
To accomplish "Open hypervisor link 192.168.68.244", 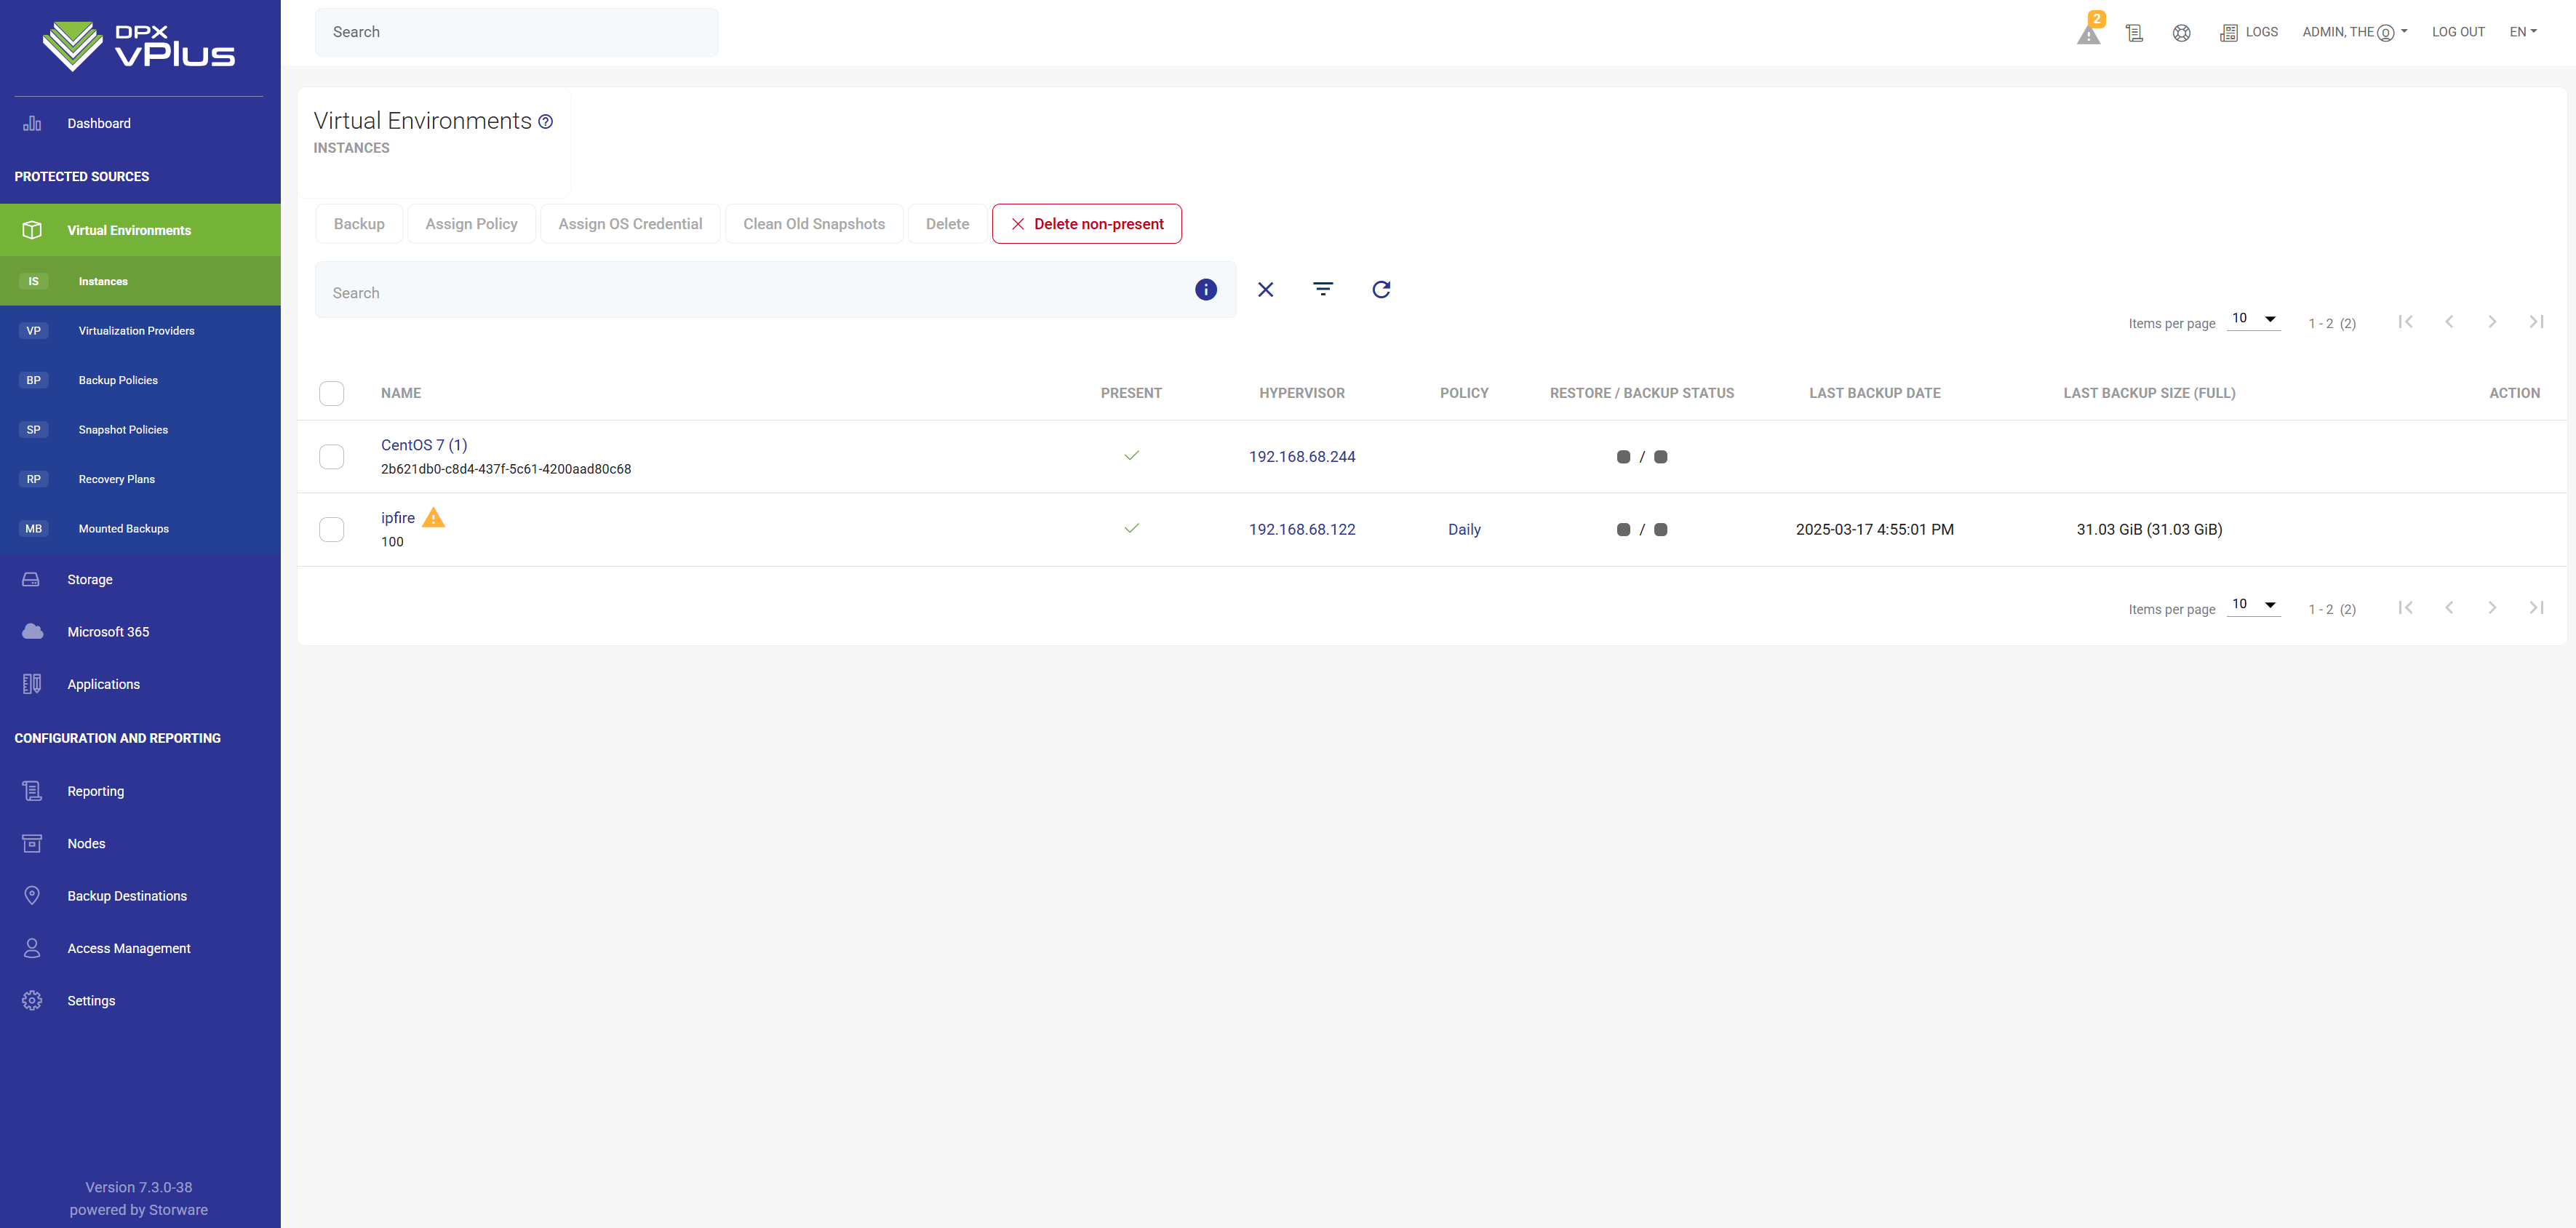I will tap(1301, 457).
